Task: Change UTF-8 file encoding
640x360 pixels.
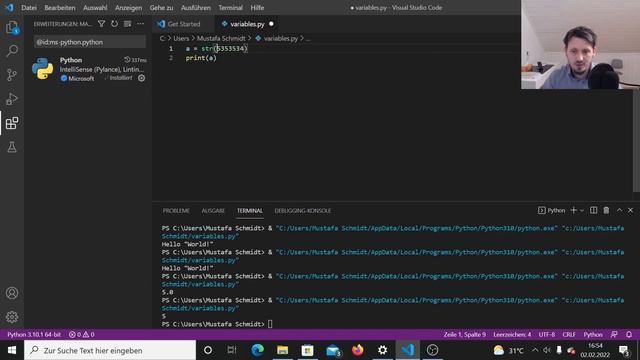Action: pos(547,334)
